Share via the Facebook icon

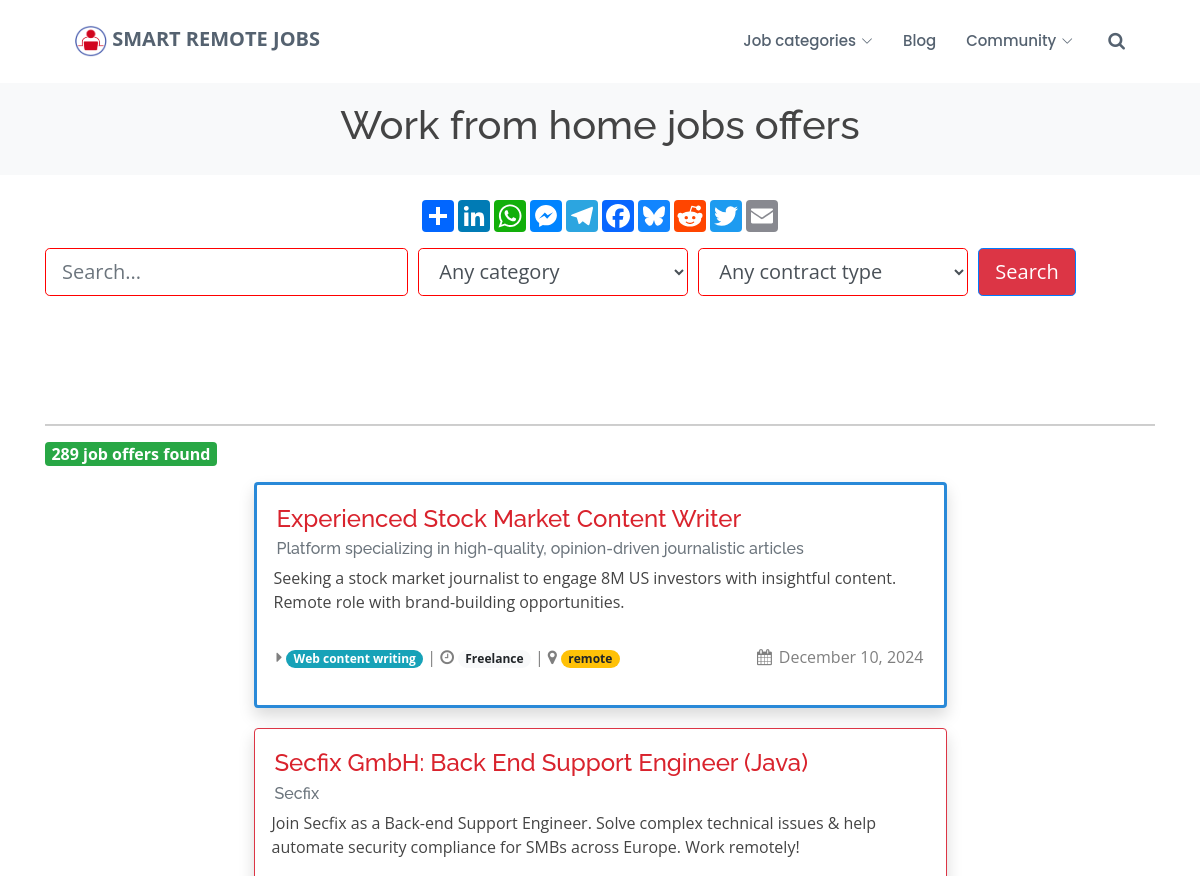tap(618, 216)
